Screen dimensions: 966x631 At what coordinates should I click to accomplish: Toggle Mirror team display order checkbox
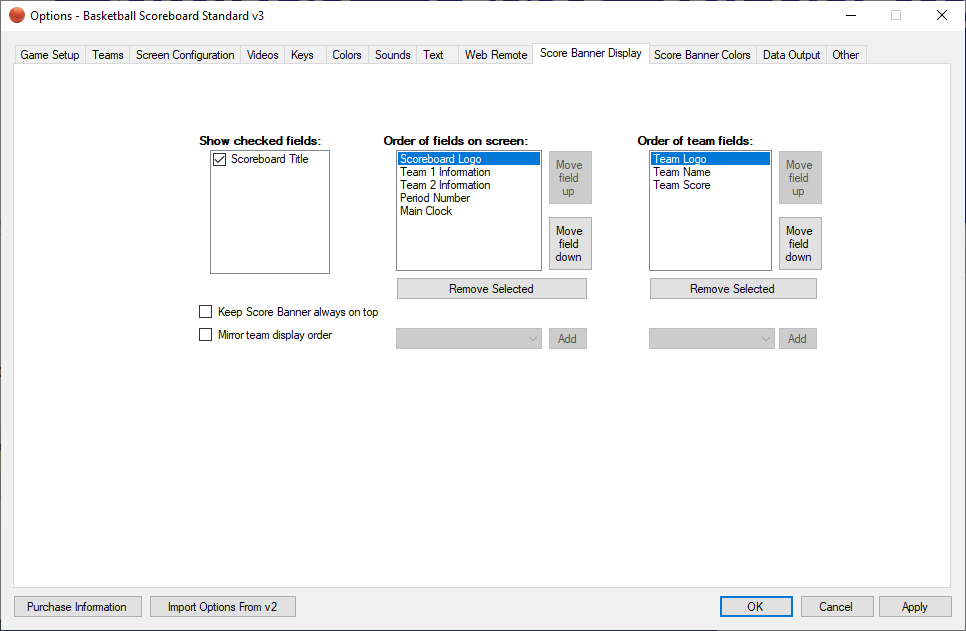[x=206, y=335]
